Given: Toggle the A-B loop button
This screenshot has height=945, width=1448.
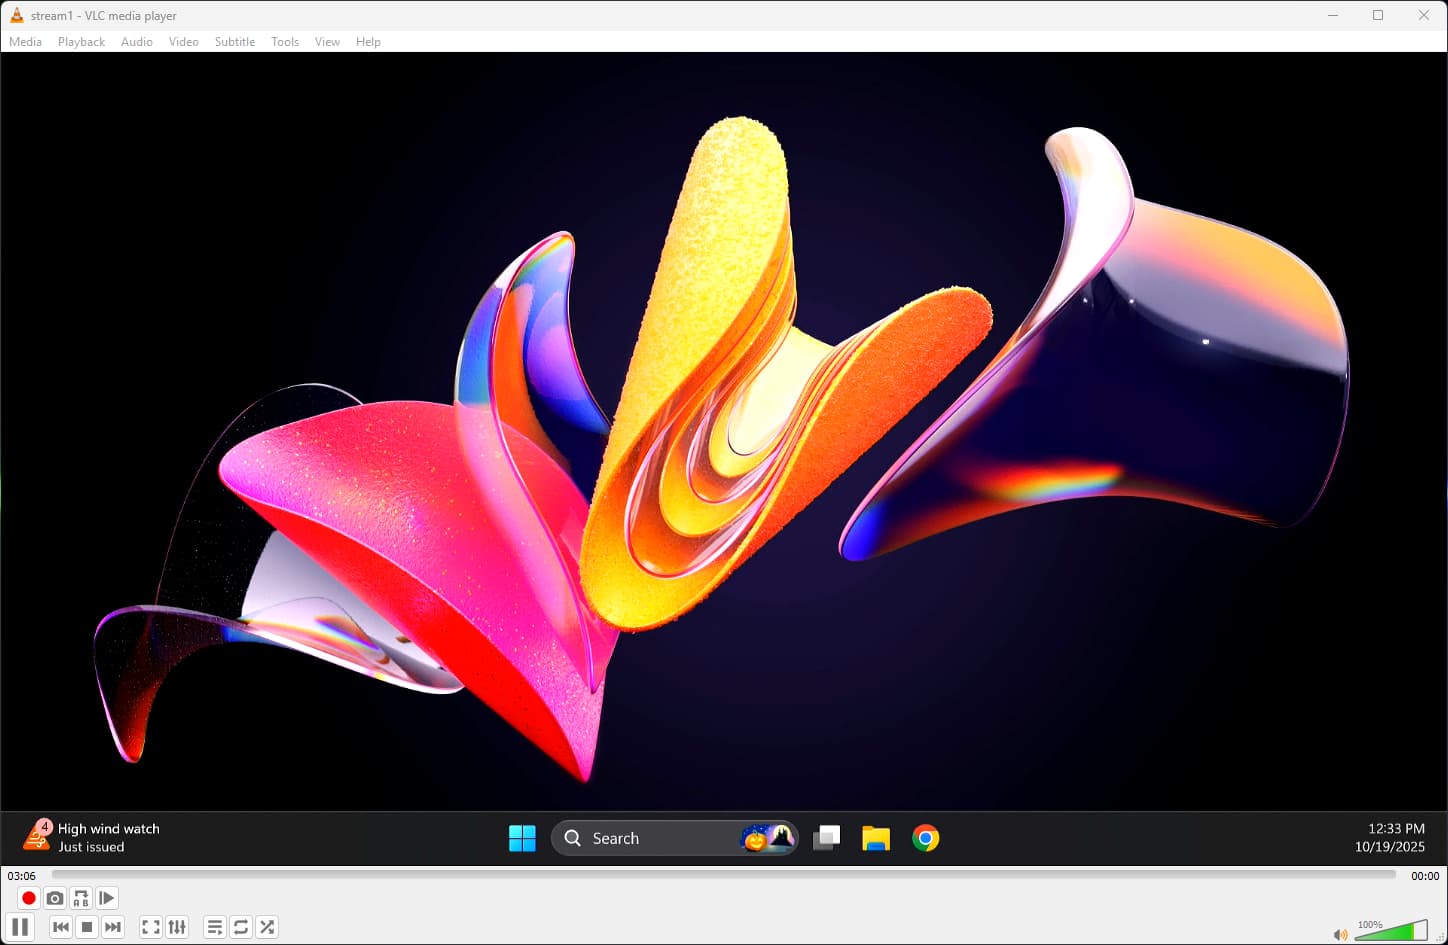Looking at the screenshot, I should point(81,898).
